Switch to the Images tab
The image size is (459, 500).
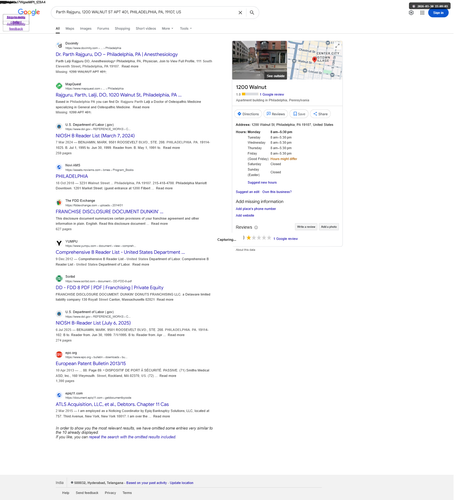(x=86, y=29)
